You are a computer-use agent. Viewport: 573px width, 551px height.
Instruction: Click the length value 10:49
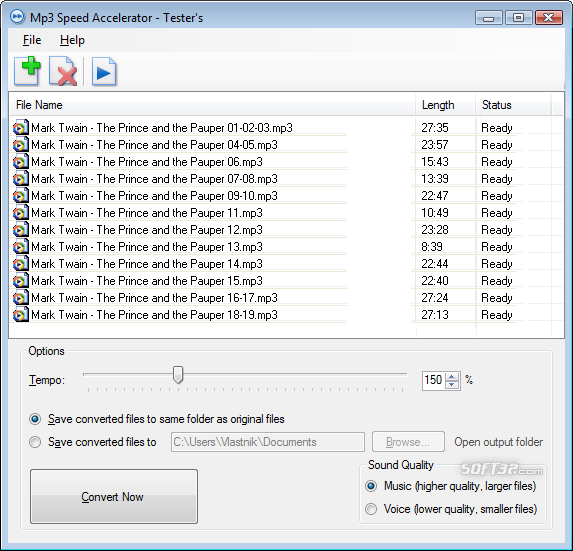coord(435,213)
